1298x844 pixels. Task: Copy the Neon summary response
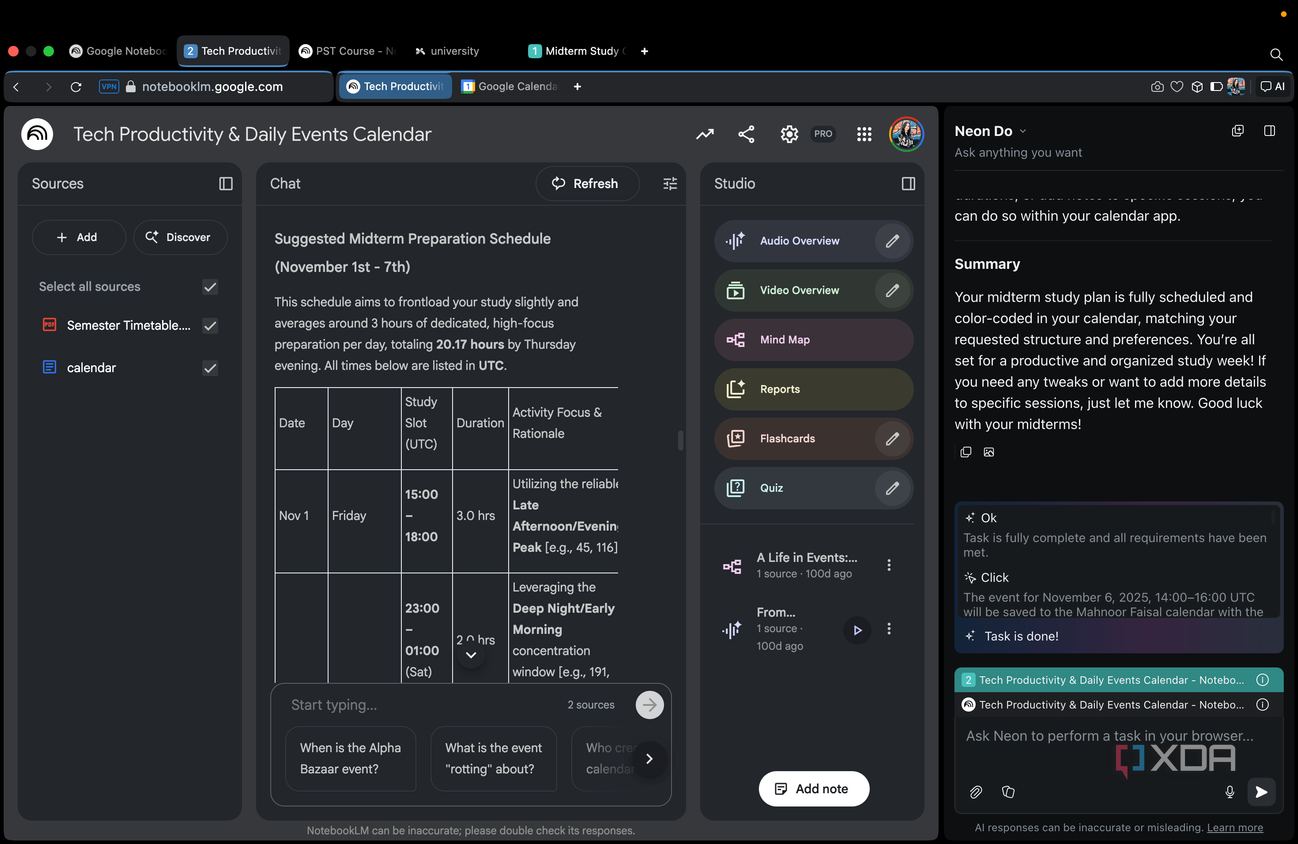point(966,452)
